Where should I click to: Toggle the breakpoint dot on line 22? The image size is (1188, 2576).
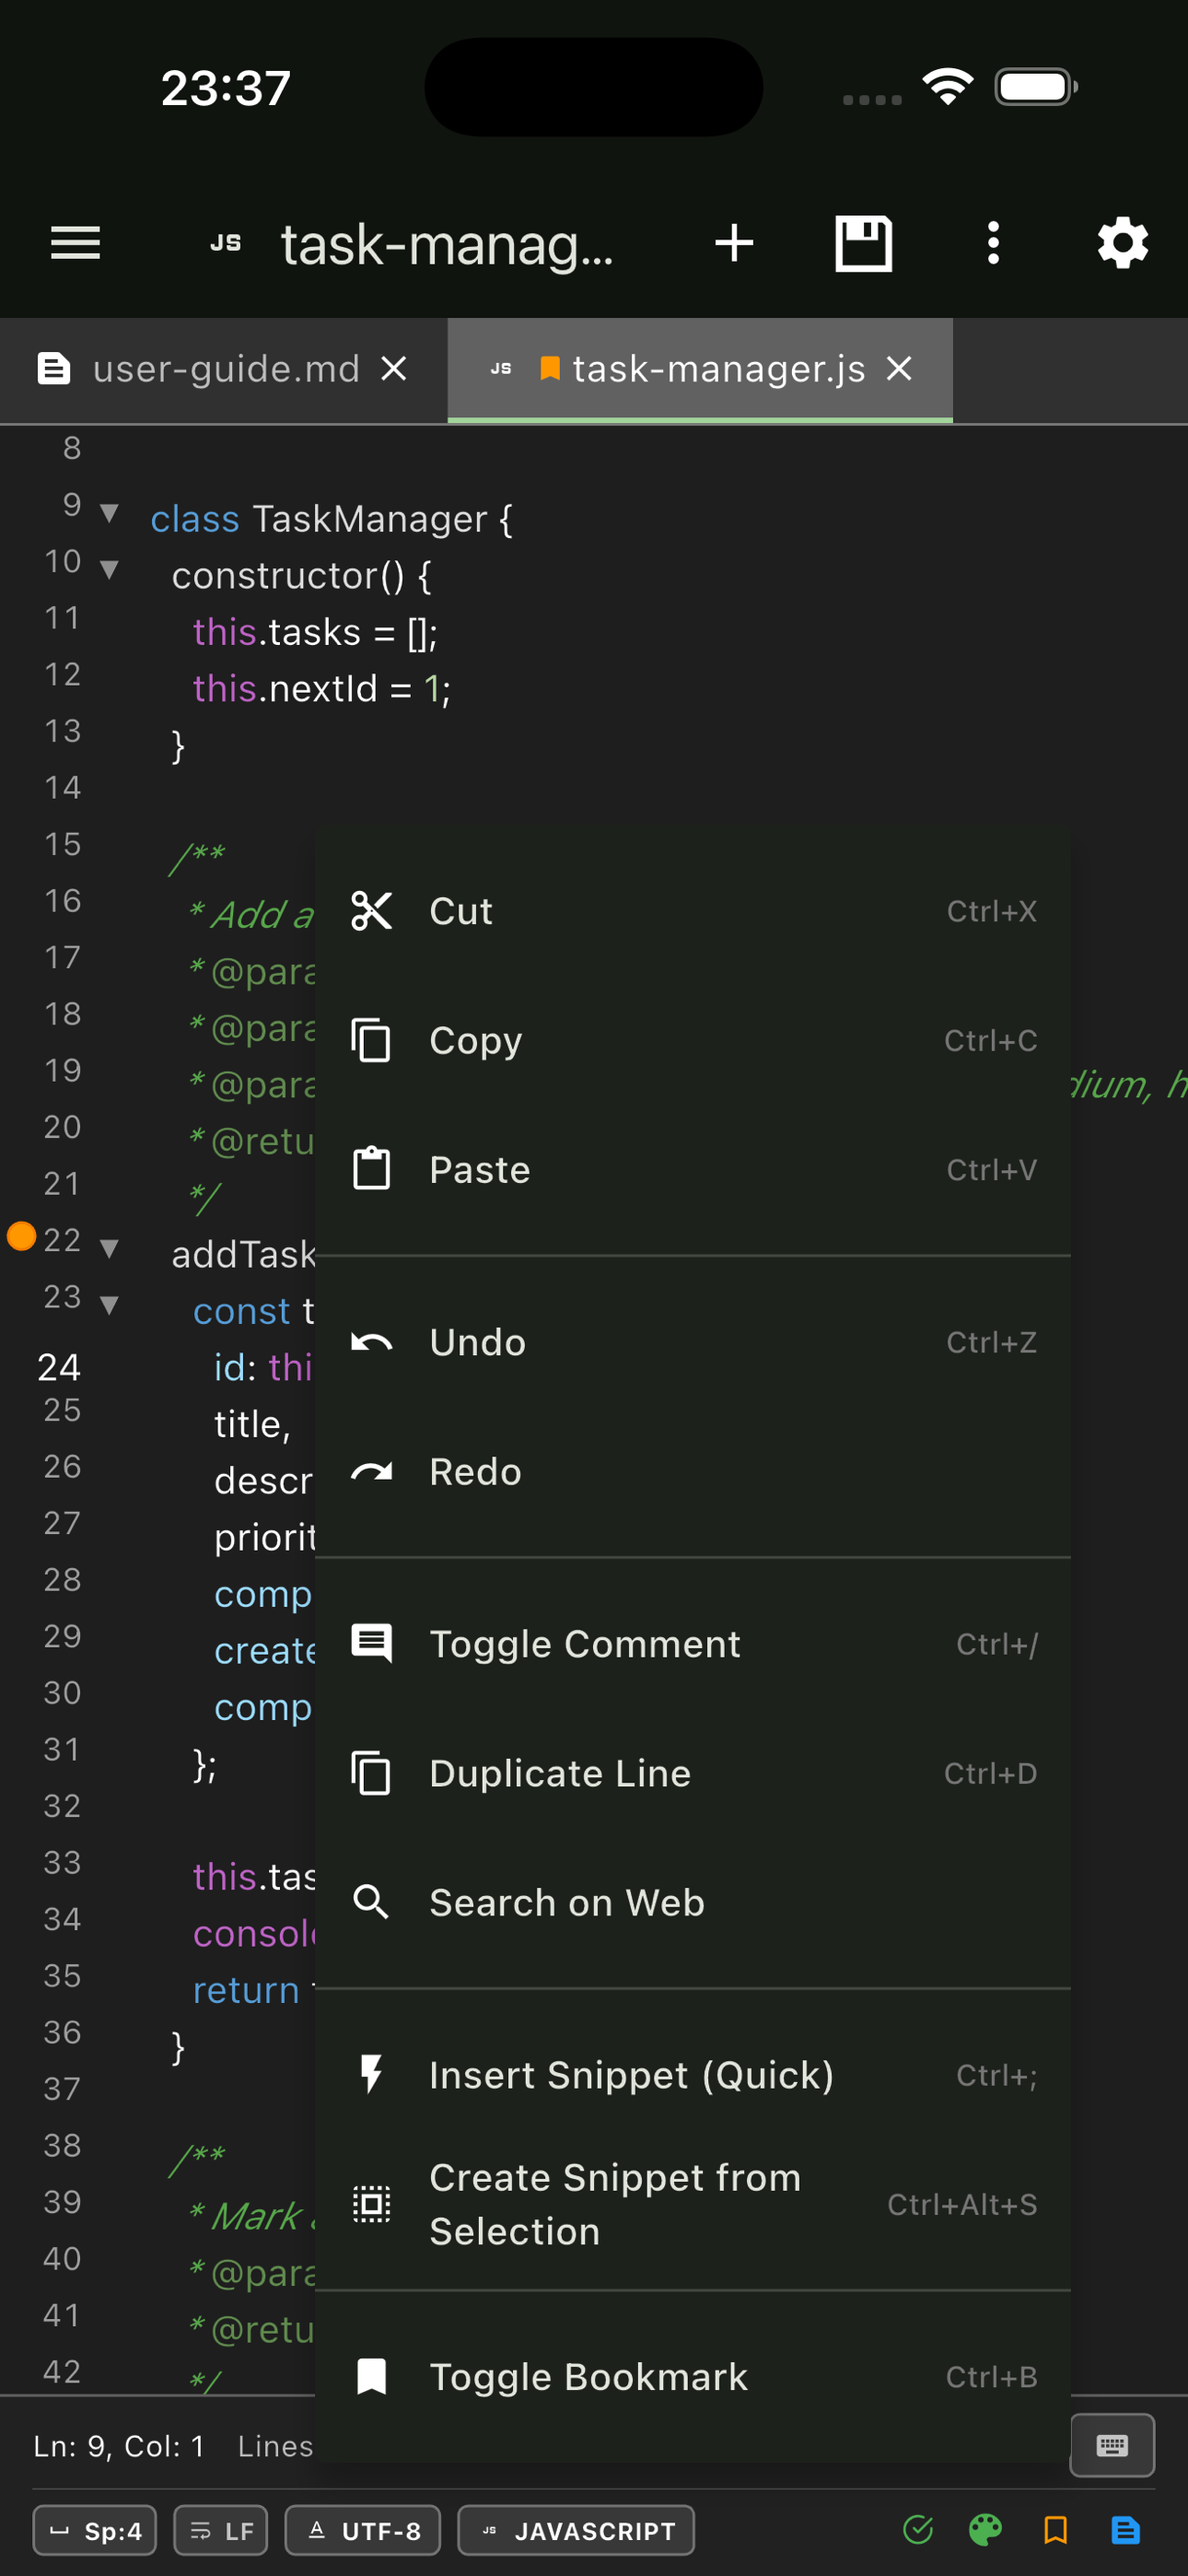[x=21, y=1237]
